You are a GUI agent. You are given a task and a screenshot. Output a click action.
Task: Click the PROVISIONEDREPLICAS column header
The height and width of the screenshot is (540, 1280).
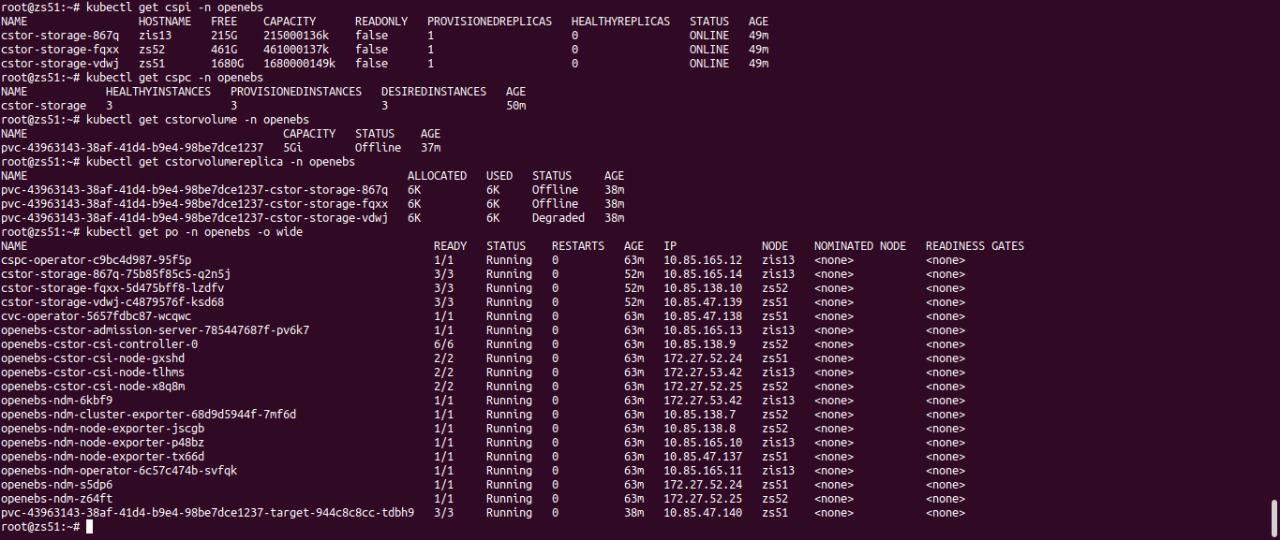tap(490, 21)
